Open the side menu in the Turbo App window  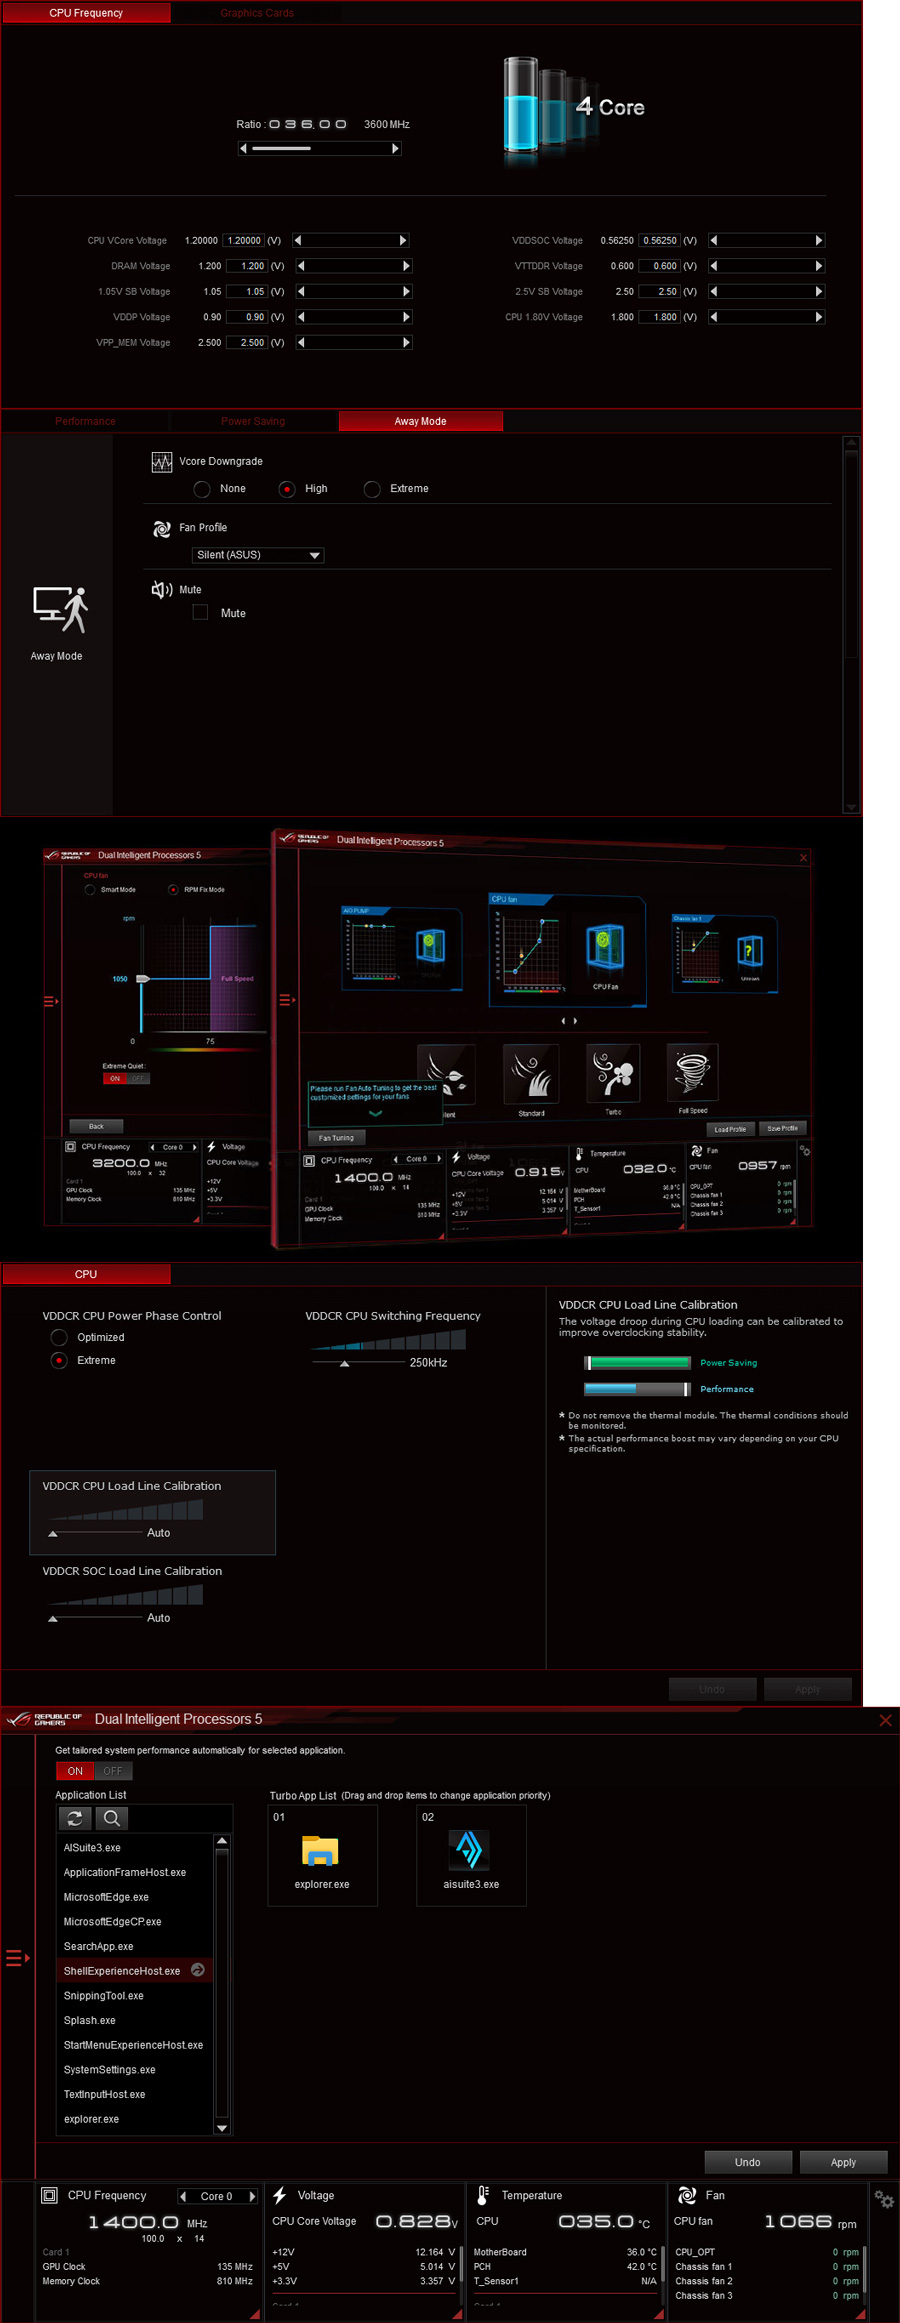pyautogui.click(x=17, y=1958)
